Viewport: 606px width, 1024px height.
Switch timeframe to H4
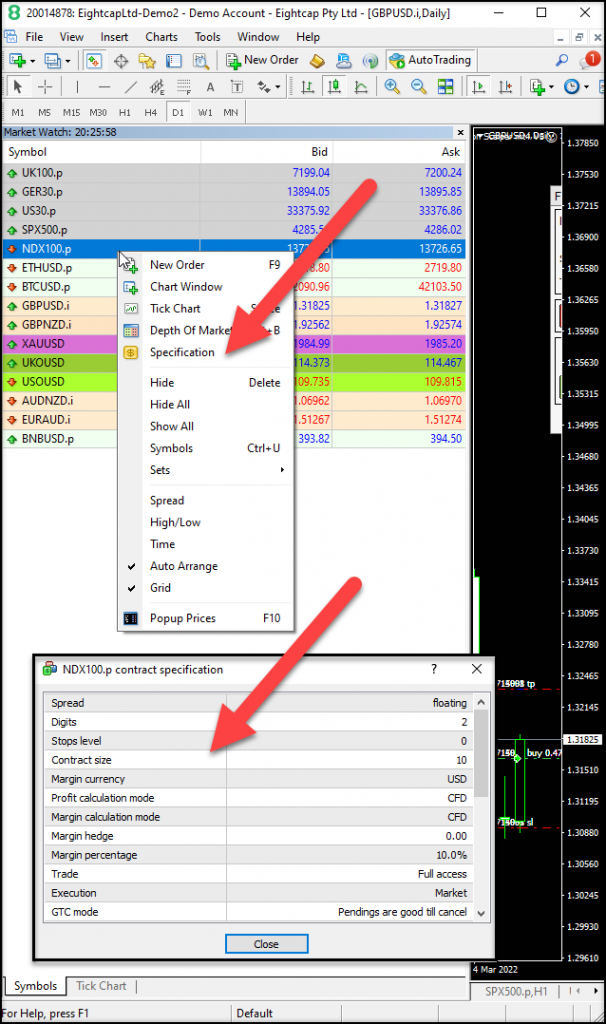(x=151, y=112)
